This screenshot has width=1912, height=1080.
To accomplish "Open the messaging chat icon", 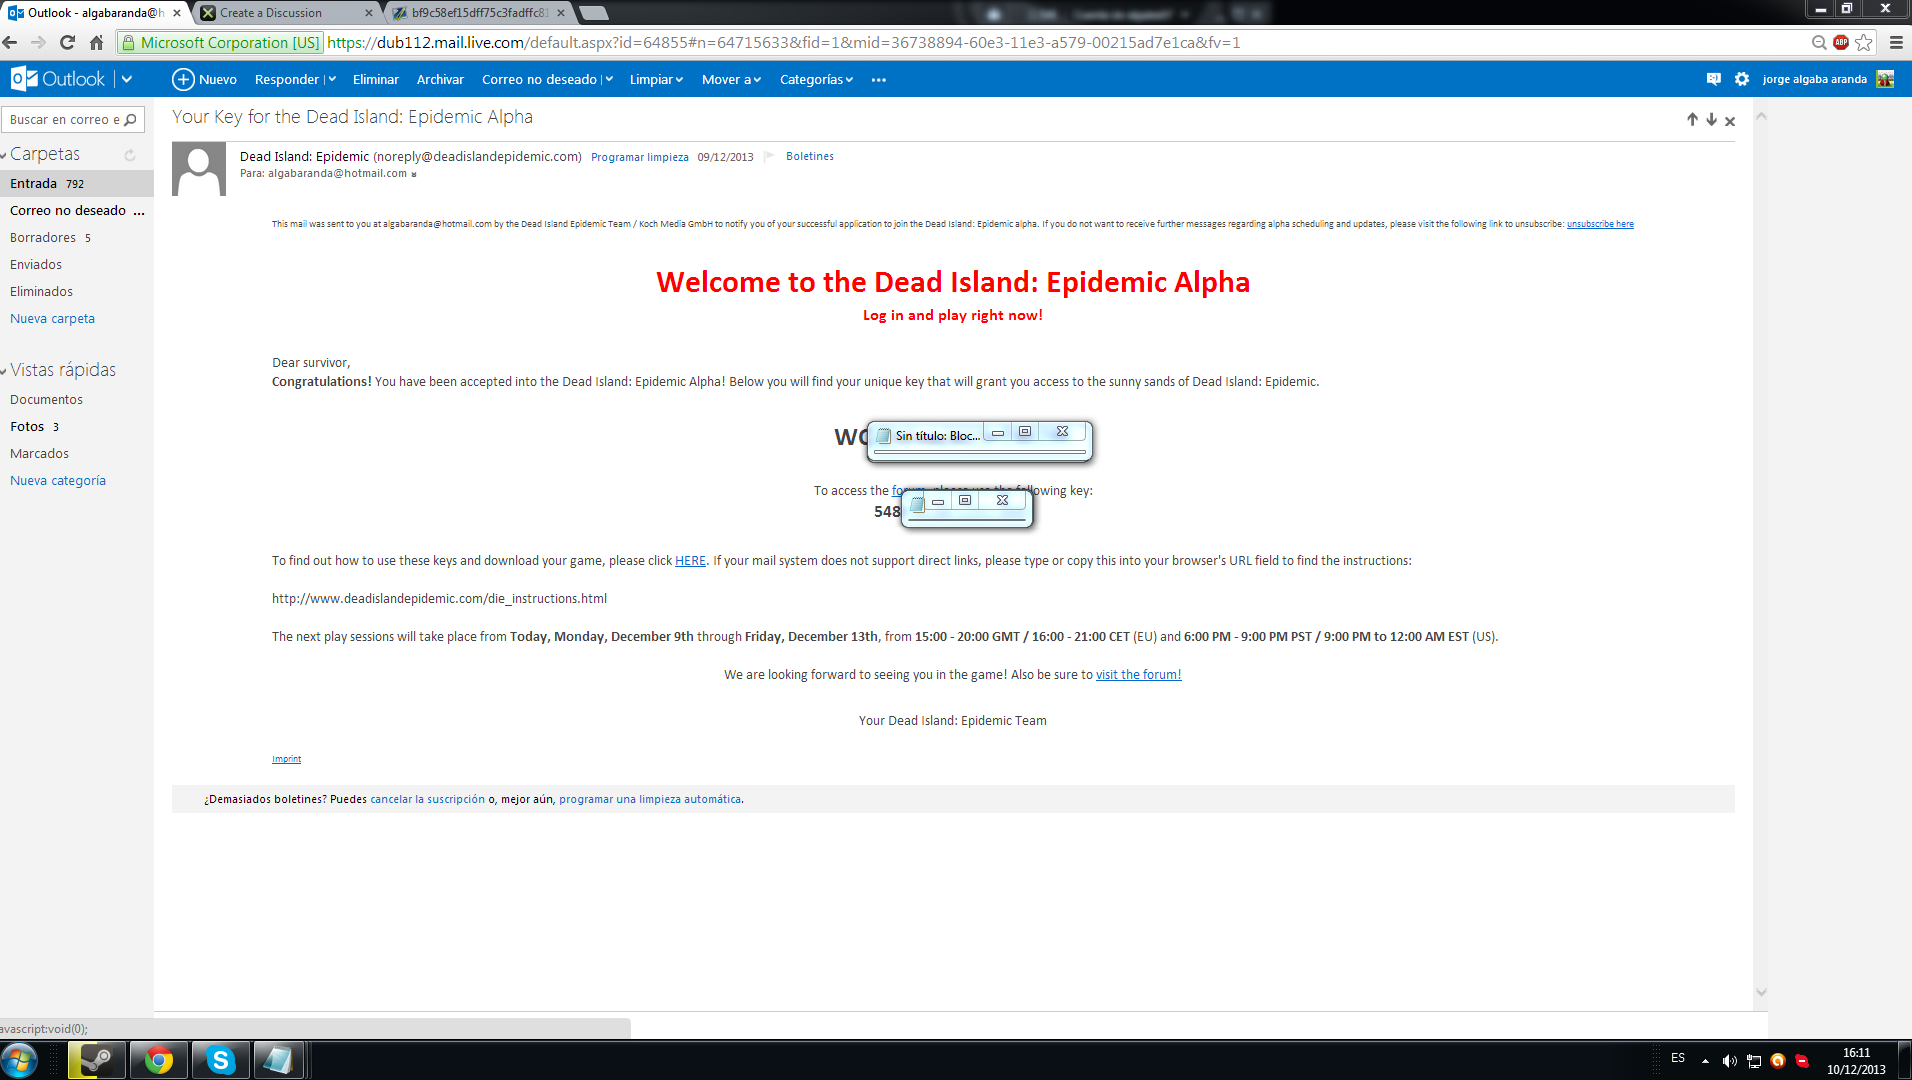I will pyautogui.click(x=1713, y=79).
